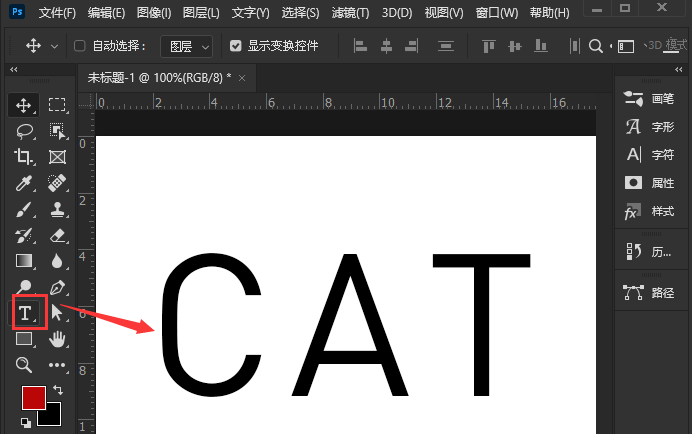The width and height of the screenshot is (692, 434).
Task: Open the 图层(L) menu
Action: pyautogui.click(x=201, y=12)
